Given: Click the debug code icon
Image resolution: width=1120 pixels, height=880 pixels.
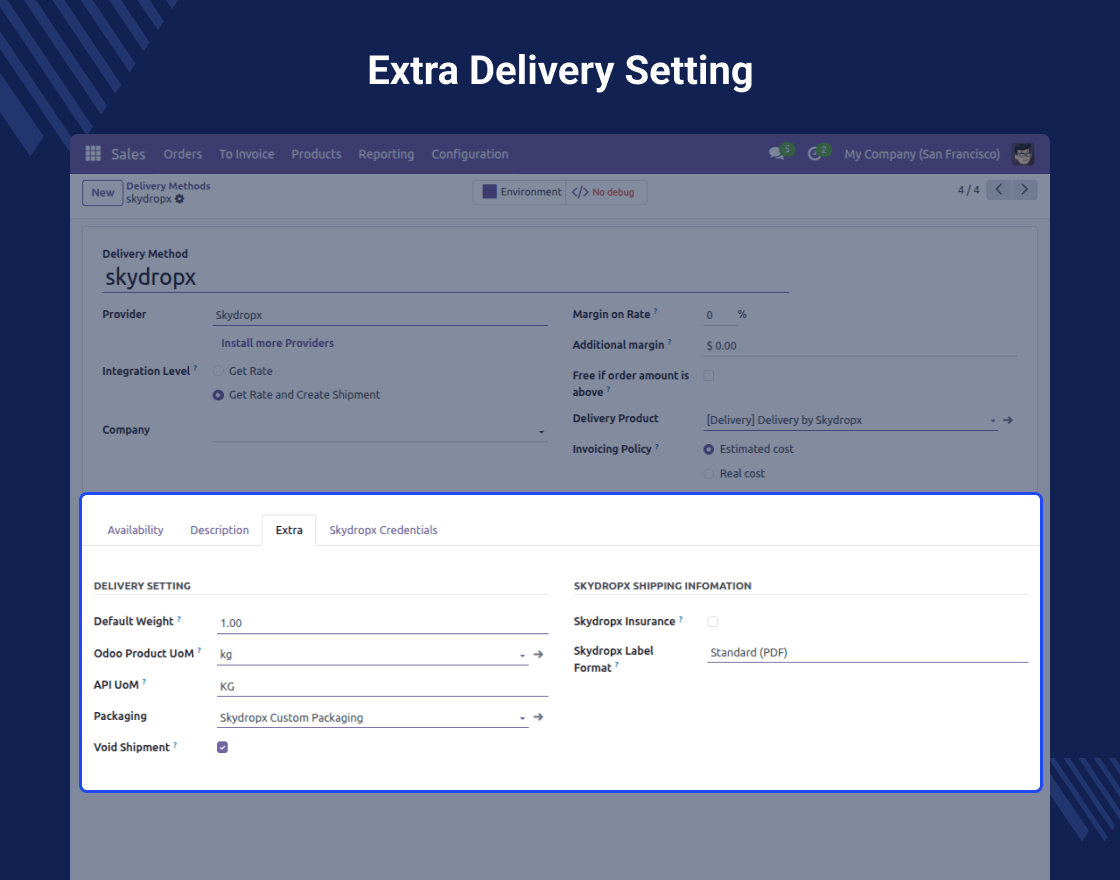Looking at the screenshot, I should click(580, 192).
